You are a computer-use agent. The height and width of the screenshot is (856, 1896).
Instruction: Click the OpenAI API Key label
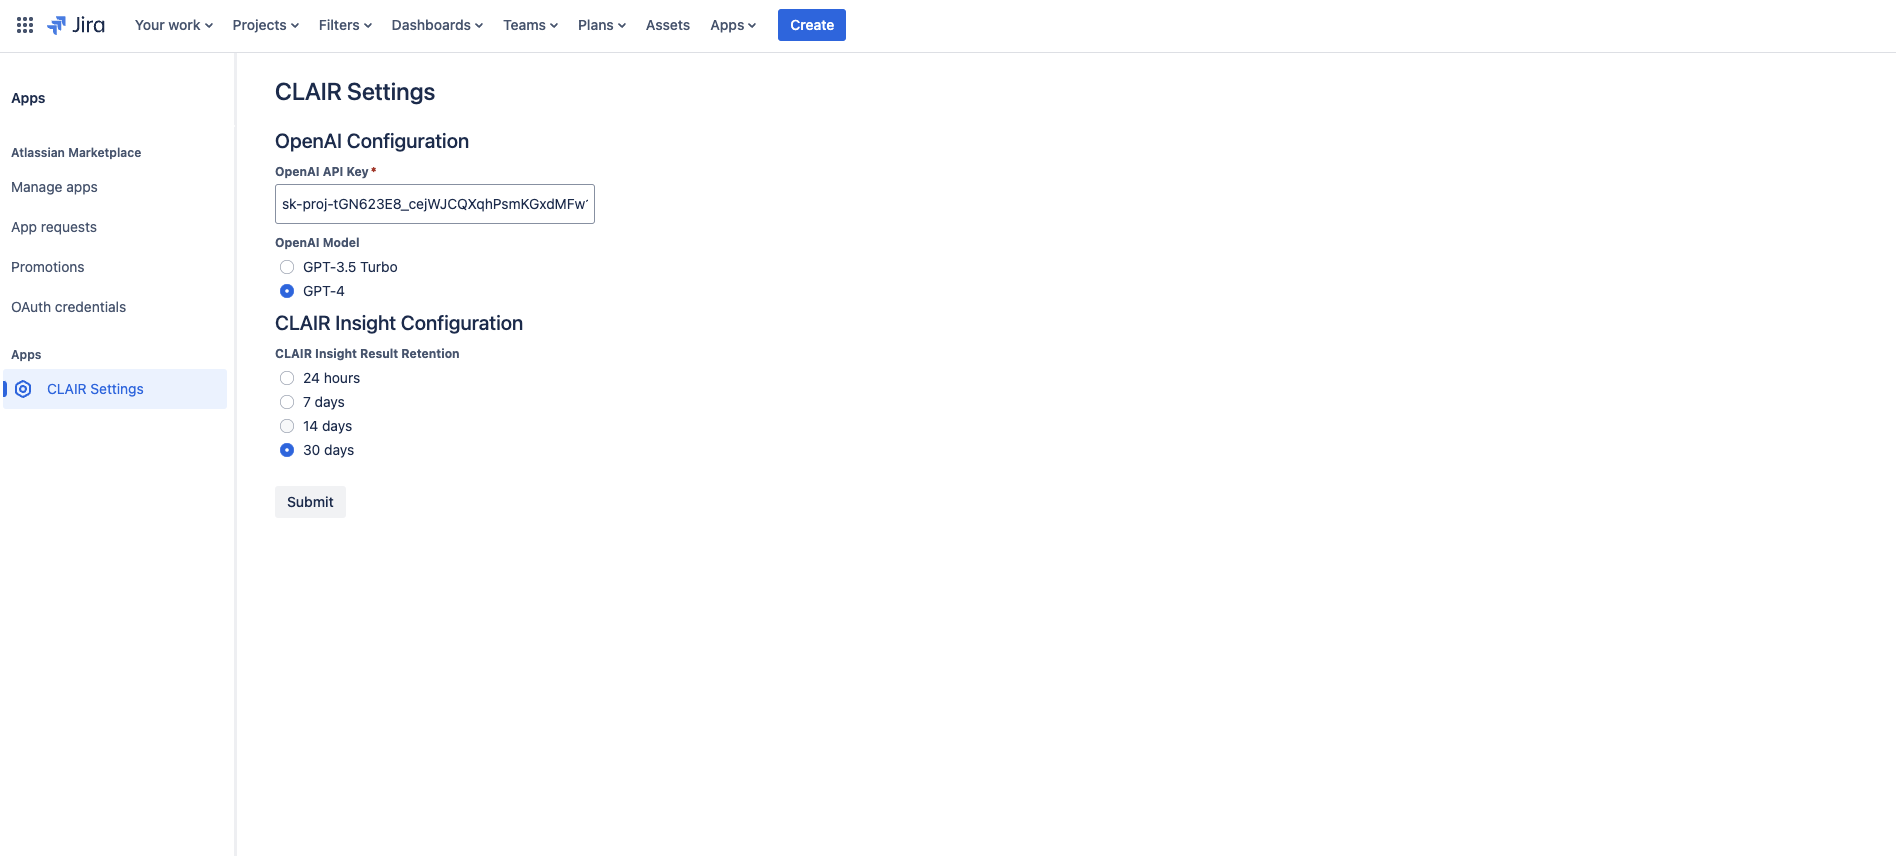click(x=322, y=172)
